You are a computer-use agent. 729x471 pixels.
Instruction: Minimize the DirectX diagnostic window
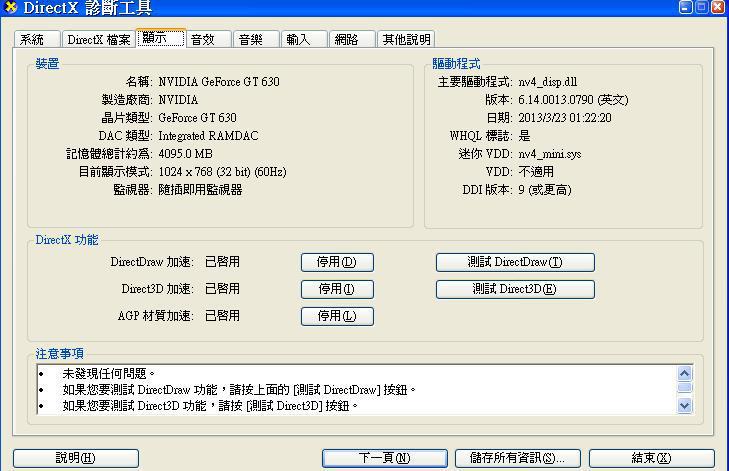[686, 7]
